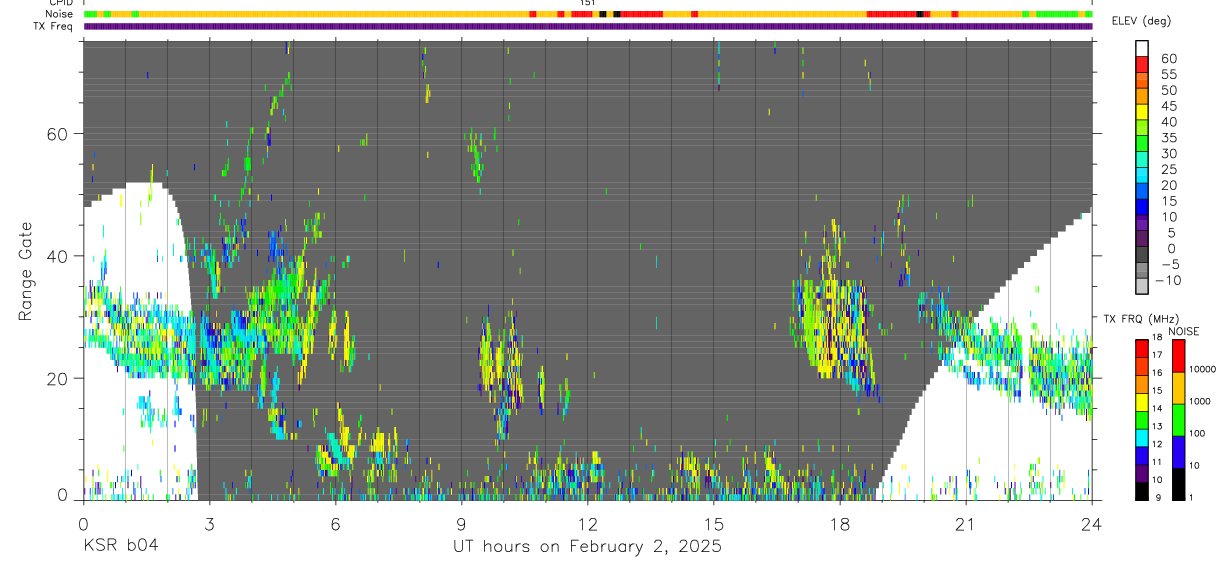Viewport: 1228px width, 567px height.
Task: Pick the yellow swatch in TX FRQ scale
Action: [x=1142, y=402]
